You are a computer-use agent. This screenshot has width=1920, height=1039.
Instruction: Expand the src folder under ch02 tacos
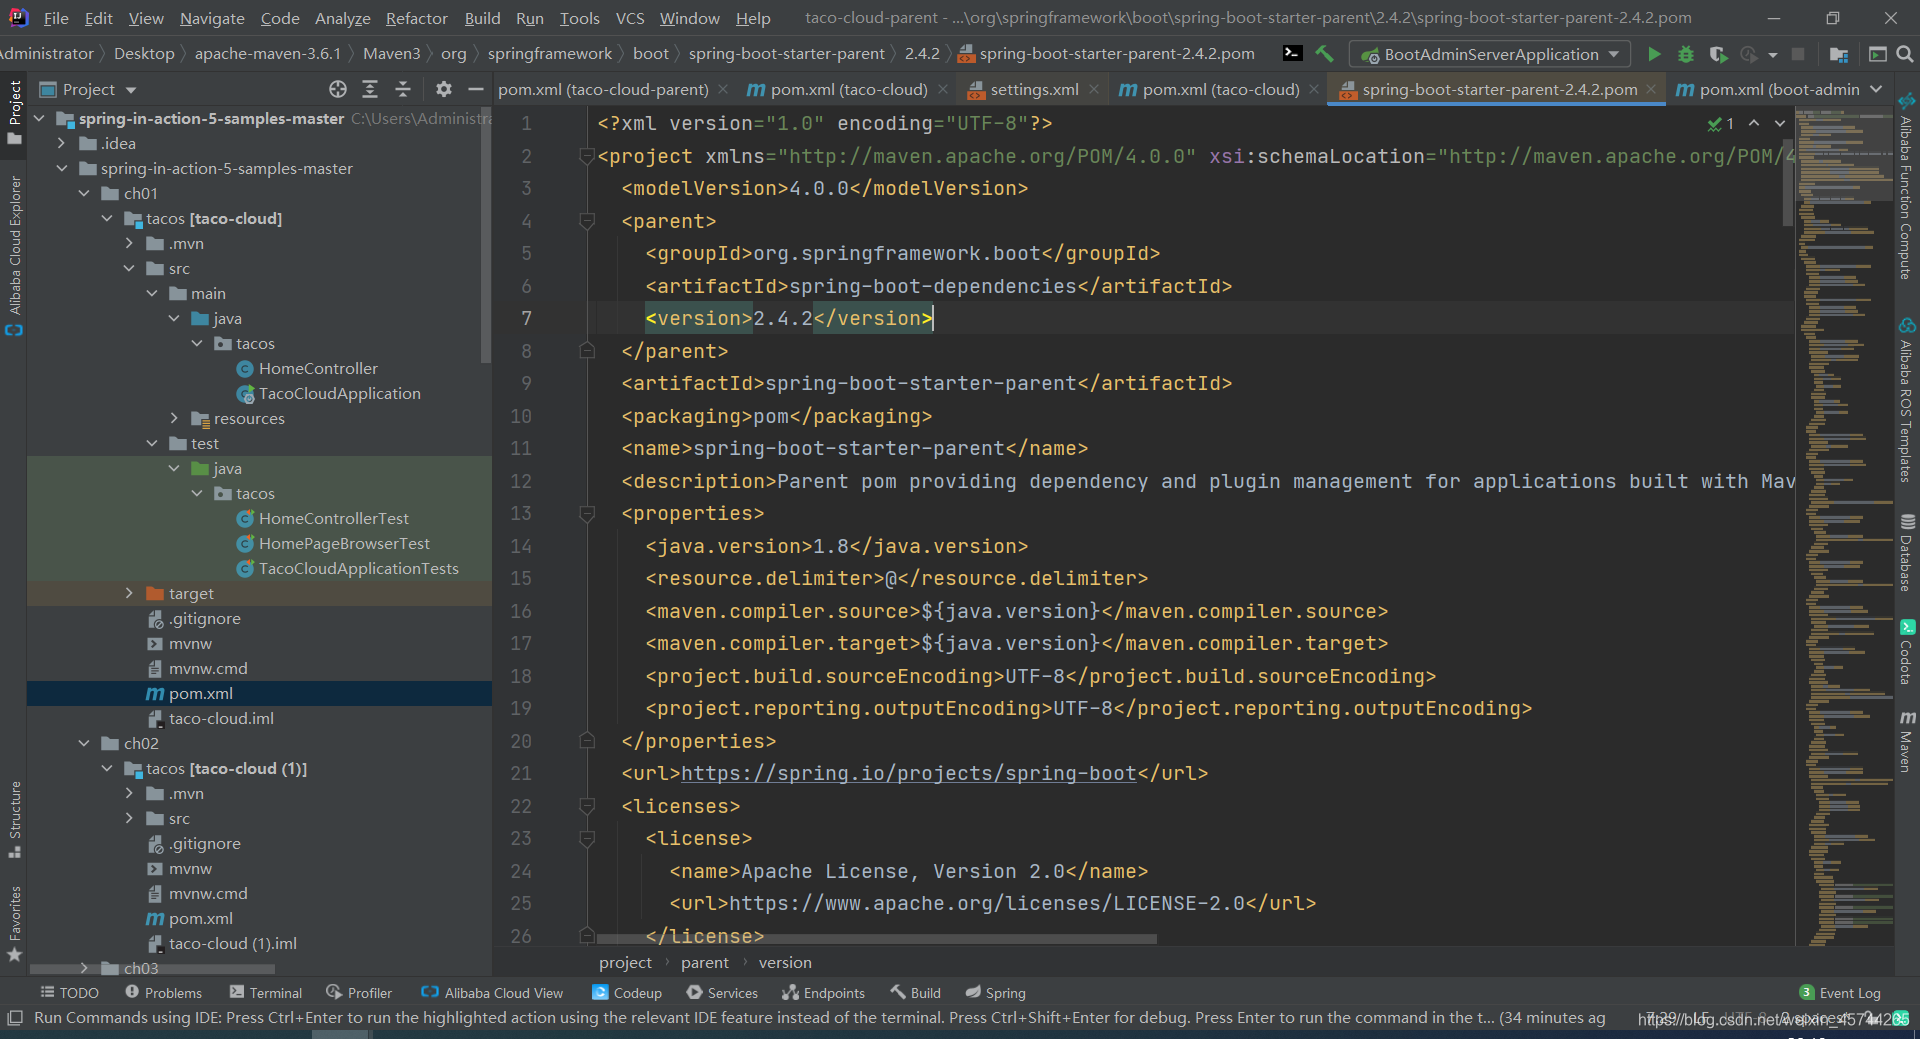(x=130, y=819)
